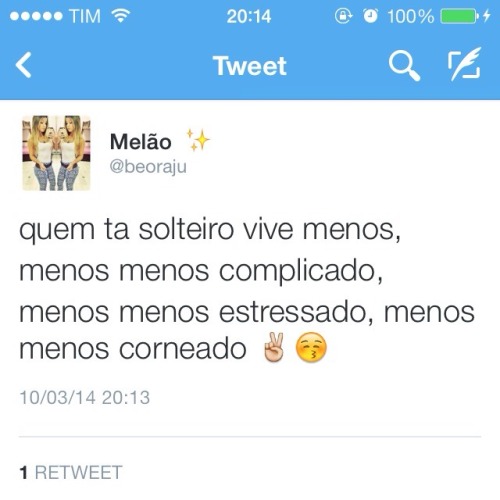
Task: Click the green battery indicator
Action: click(x=459, y=16)
